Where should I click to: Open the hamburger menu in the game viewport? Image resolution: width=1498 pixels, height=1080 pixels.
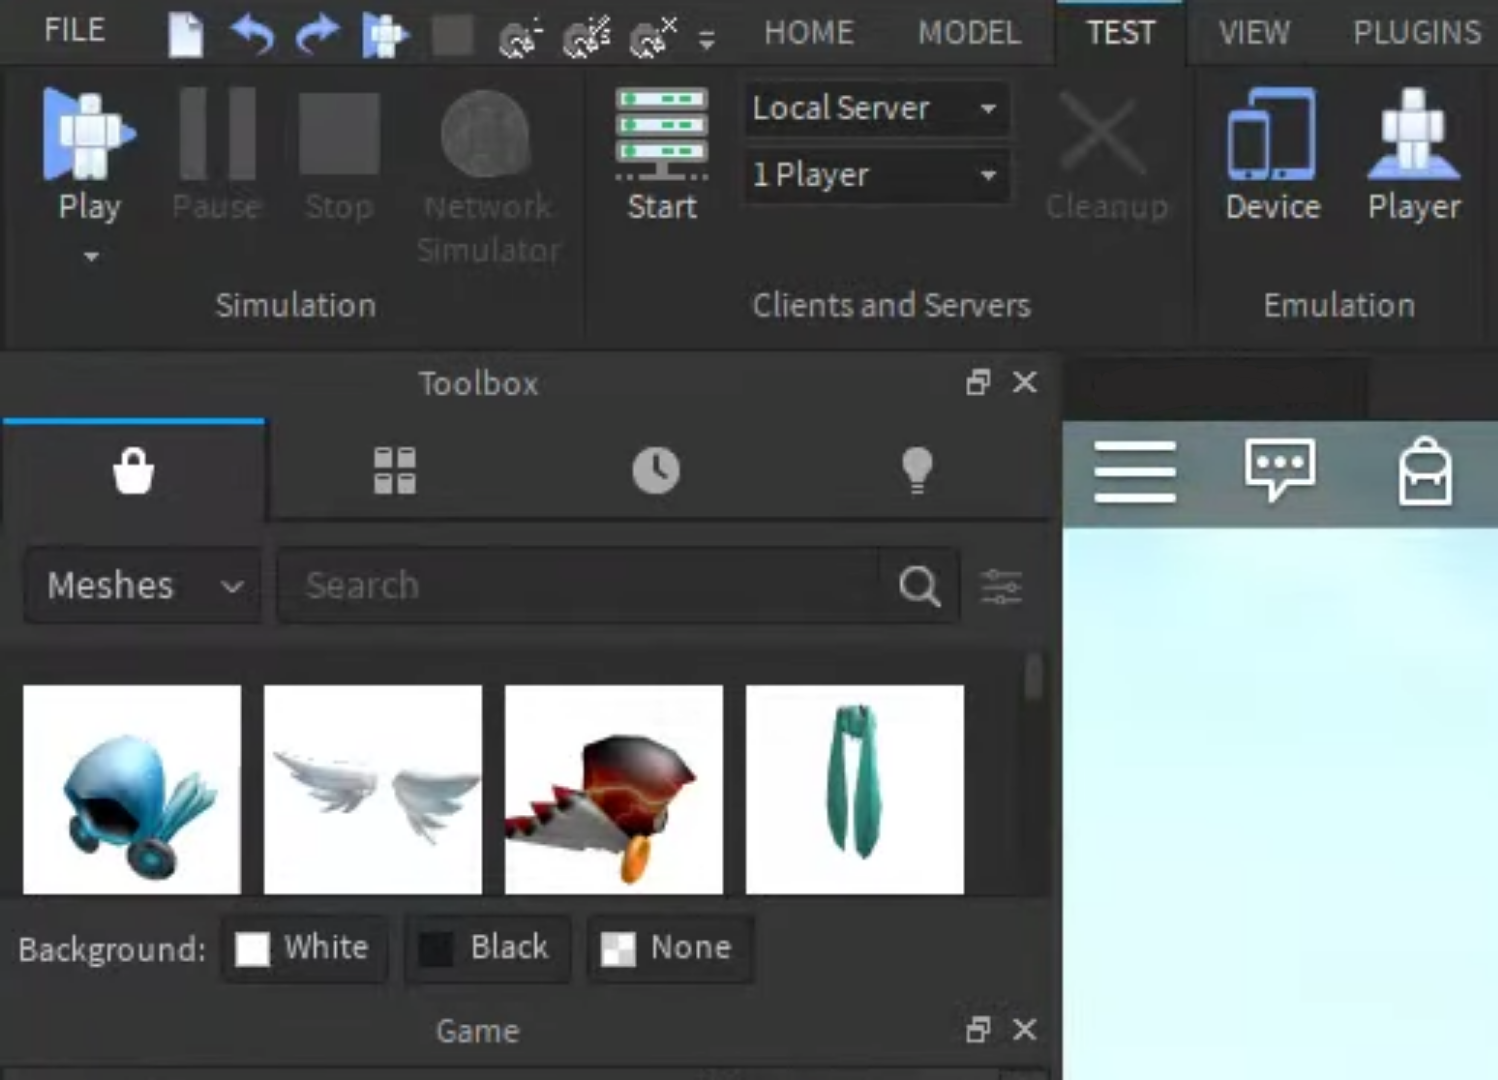[x=1135, y=472]
